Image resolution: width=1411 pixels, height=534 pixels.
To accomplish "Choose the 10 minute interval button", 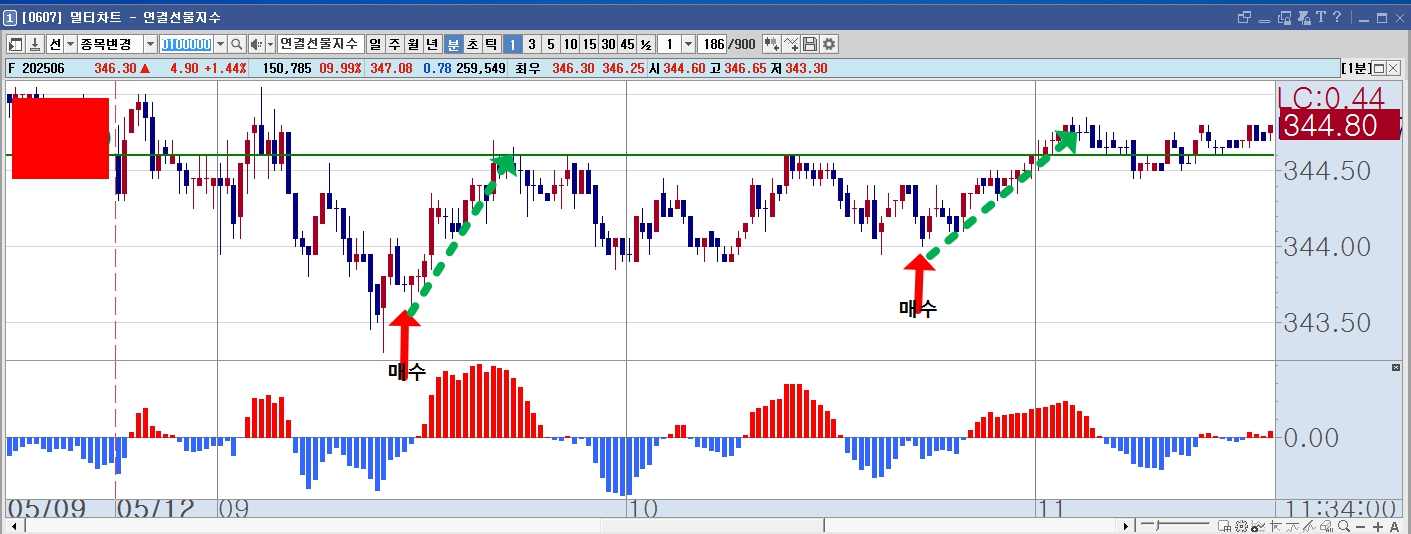I will tap(569, 44).
